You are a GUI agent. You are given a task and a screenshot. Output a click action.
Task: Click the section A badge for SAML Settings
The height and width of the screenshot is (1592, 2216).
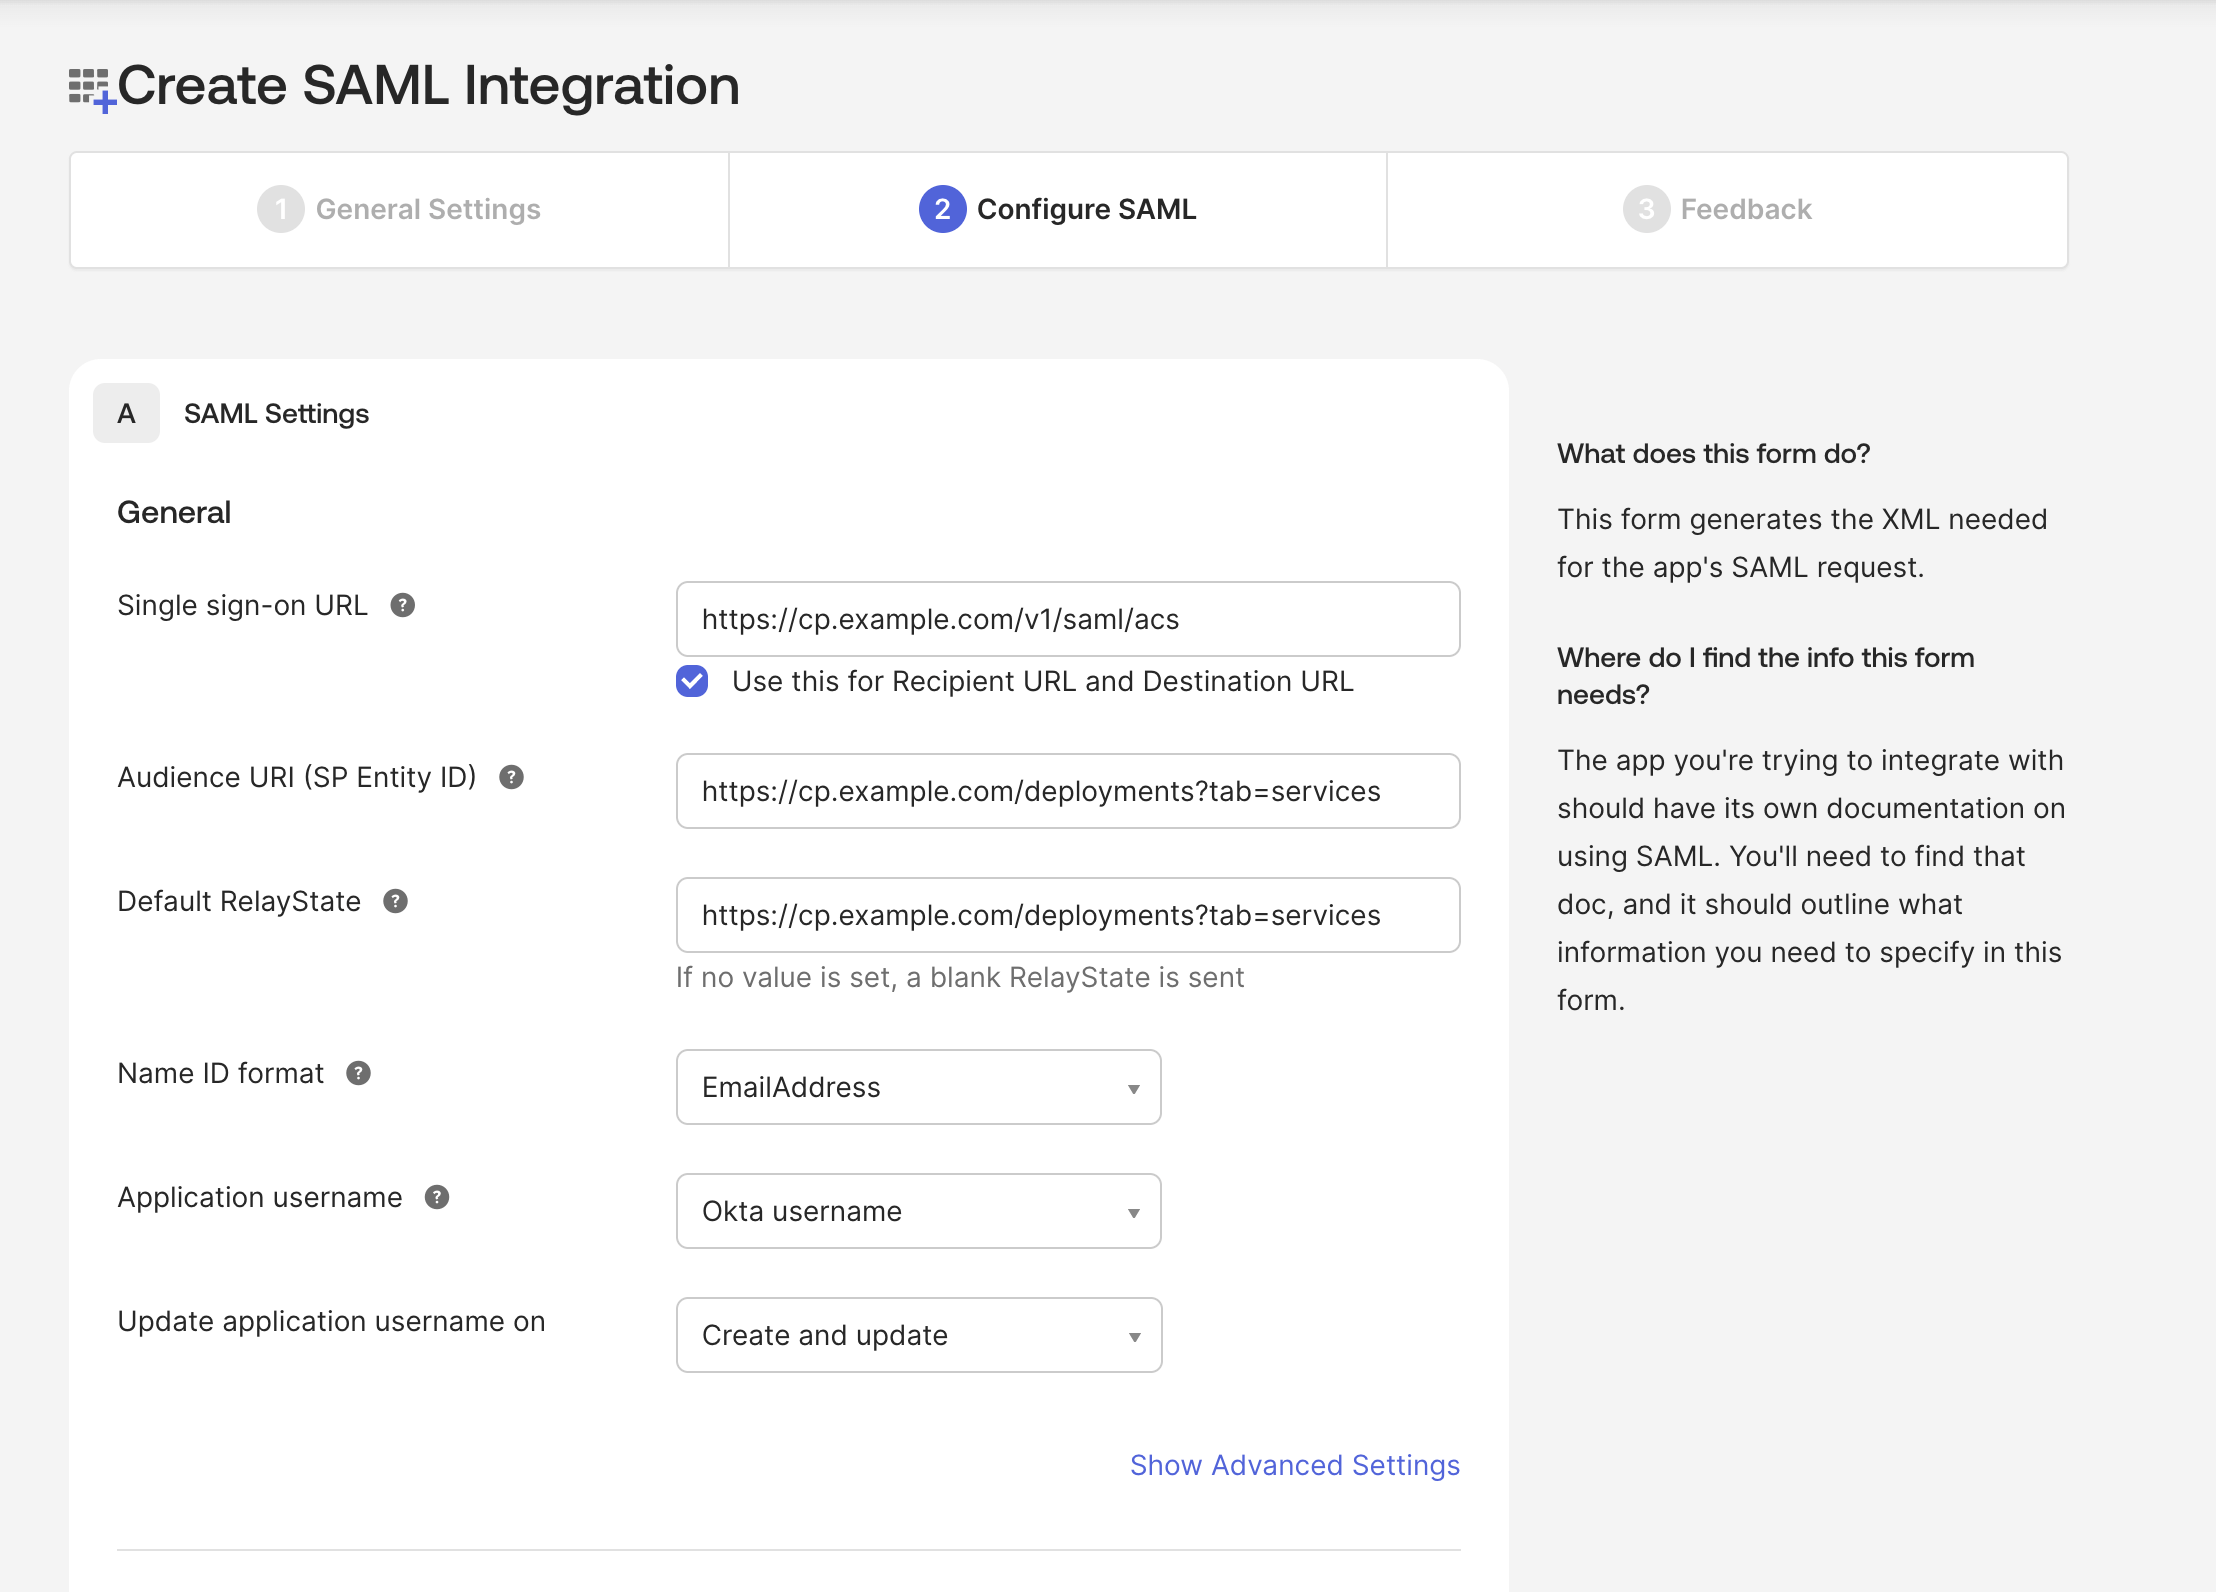(126, 413)
